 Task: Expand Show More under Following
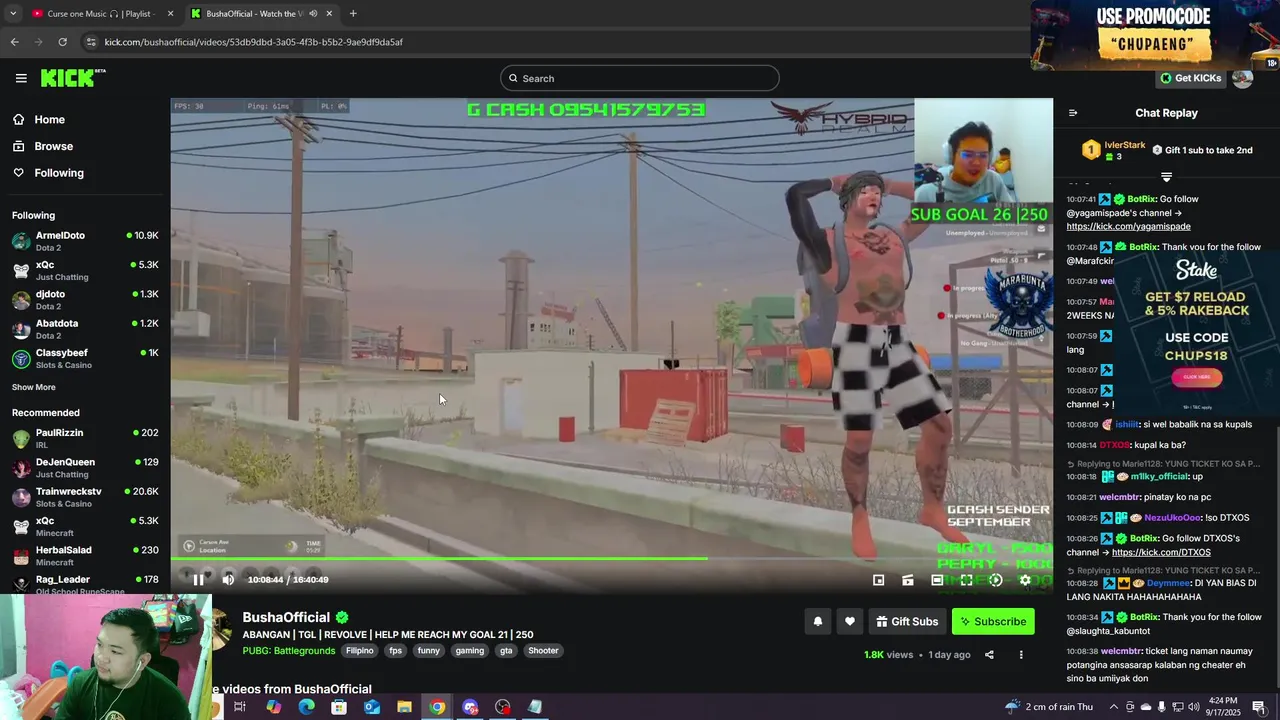[34, 387]
